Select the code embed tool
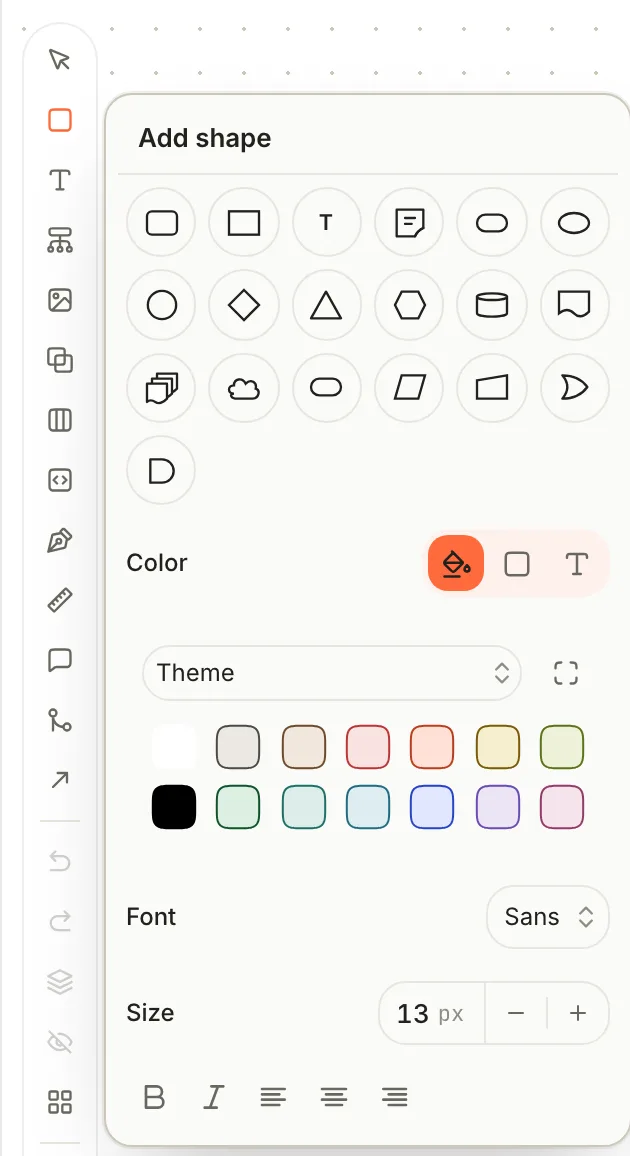Image resolution: width=630 pixels, height=1156 pixels. coord(60,481)
